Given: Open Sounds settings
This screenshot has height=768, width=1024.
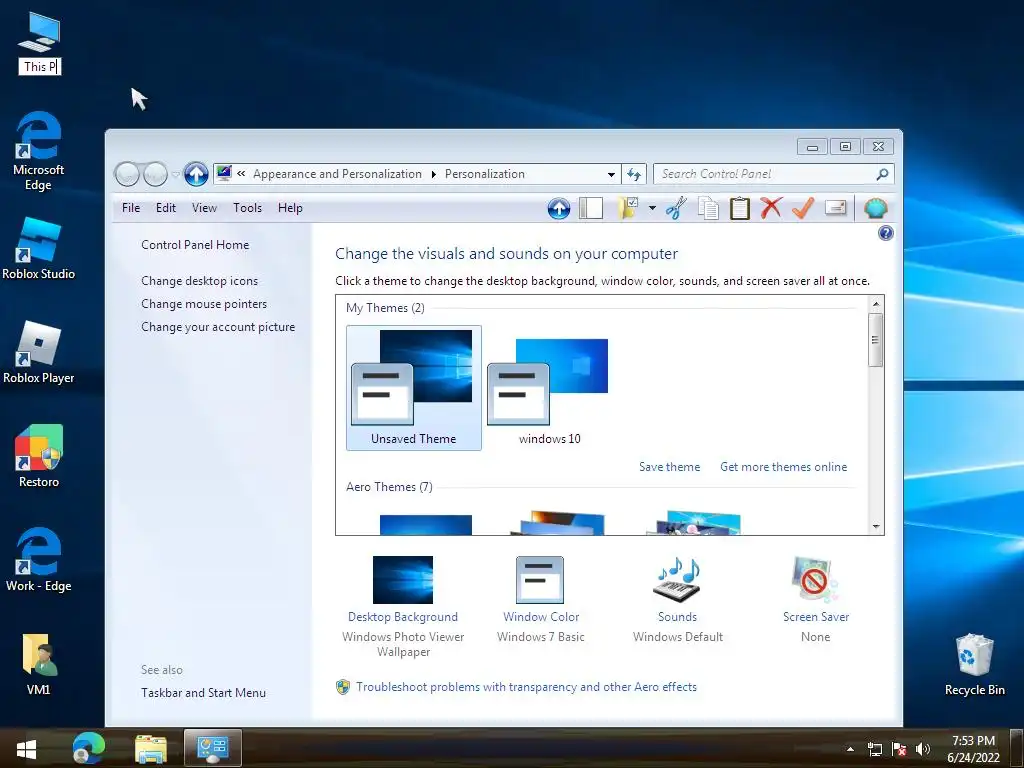Looking at the screenshot, I should [677, 600].
